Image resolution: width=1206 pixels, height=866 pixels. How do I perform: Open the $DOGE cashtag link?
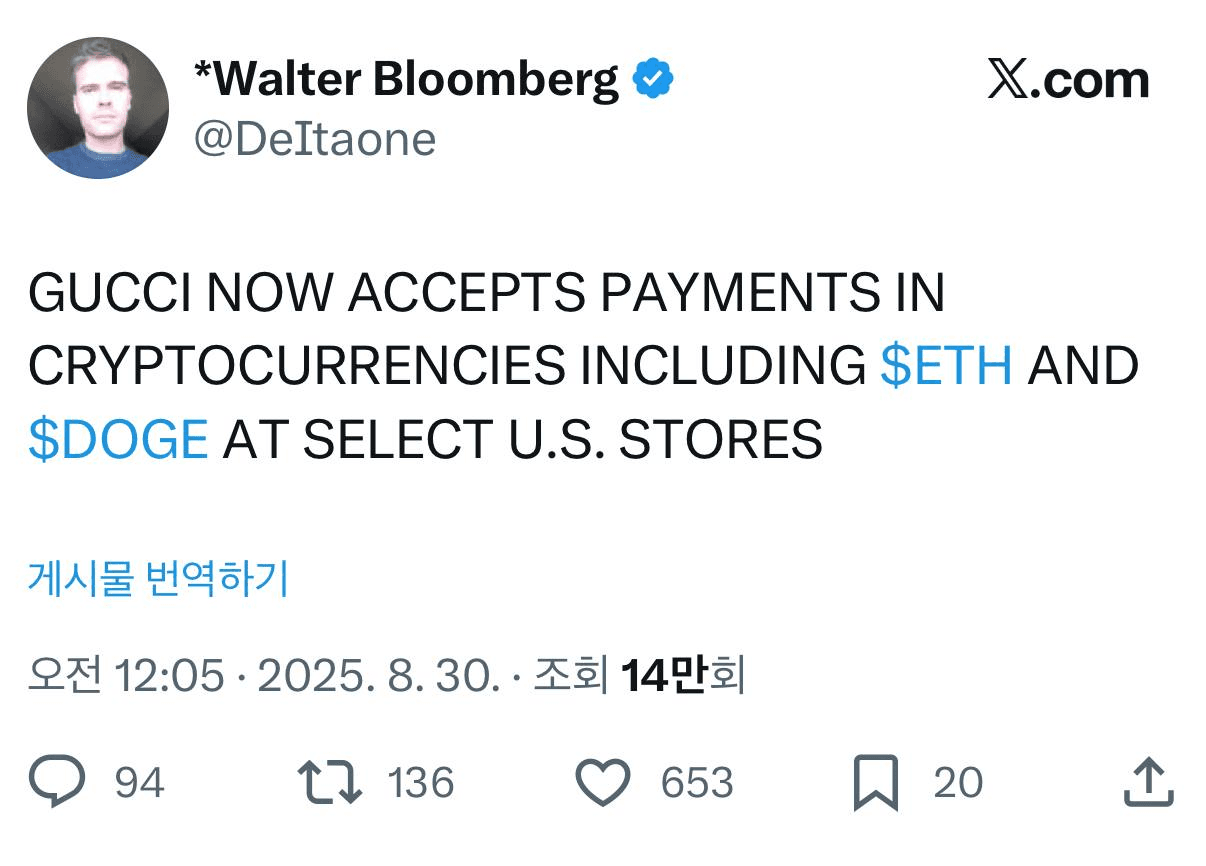[118, 439]
